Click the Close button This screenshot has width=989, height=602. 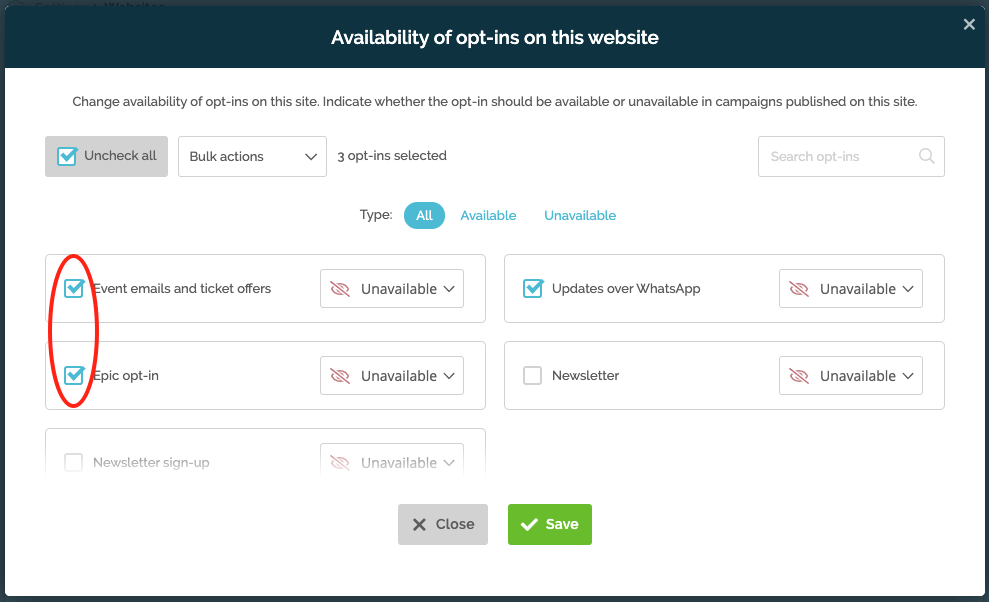tap(443, 524)
